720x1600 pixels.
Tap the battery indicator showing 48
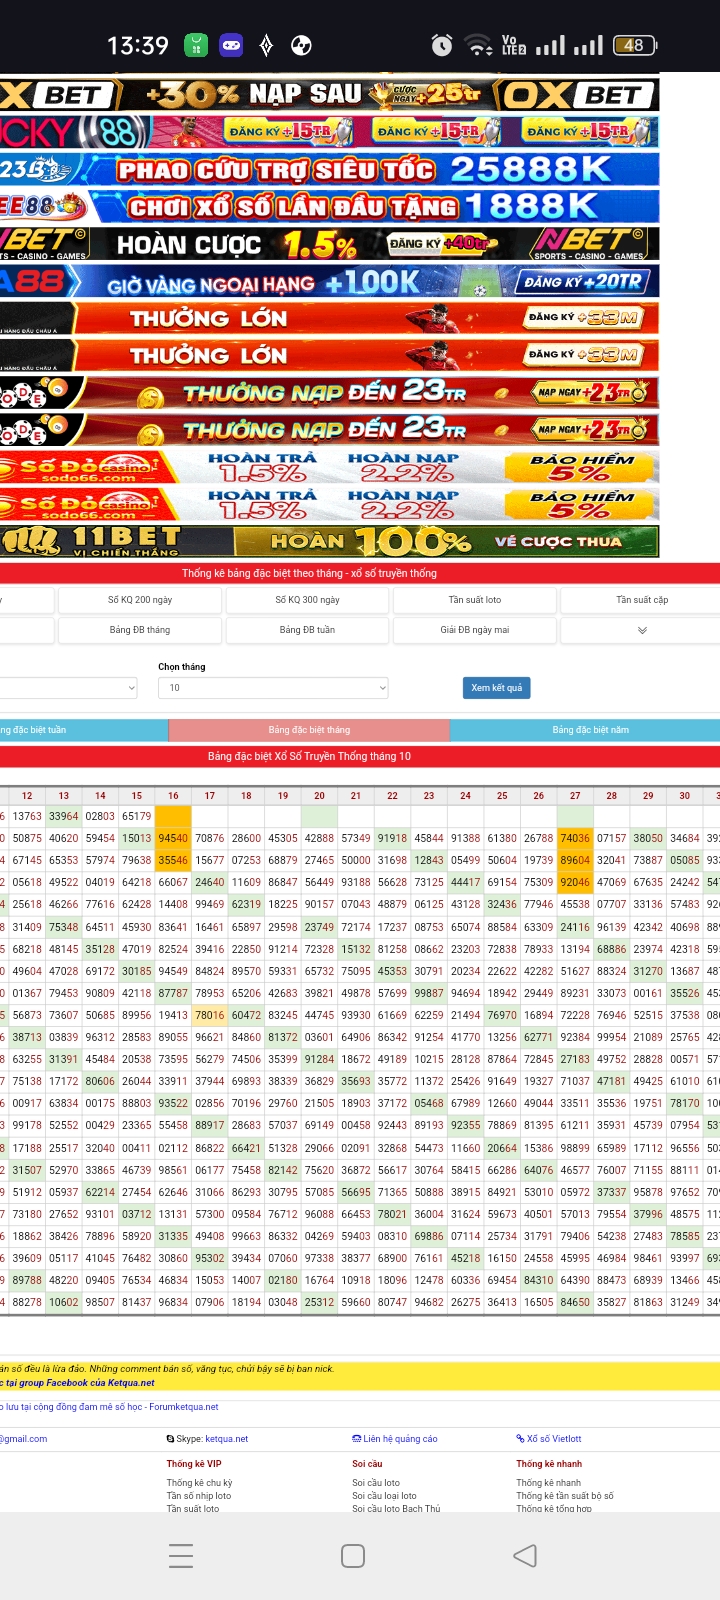pyautogui.click(x=635, y=45)
